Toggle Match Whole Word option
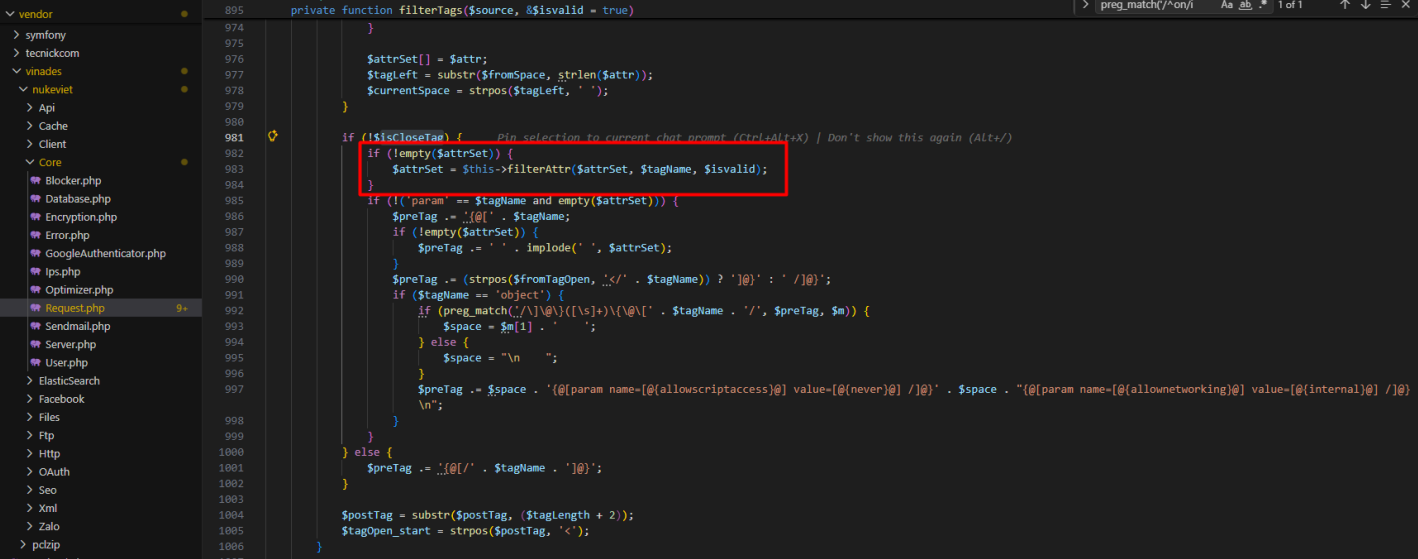The height and width of the screenshot is (559, 1418). pos(1246,5)
